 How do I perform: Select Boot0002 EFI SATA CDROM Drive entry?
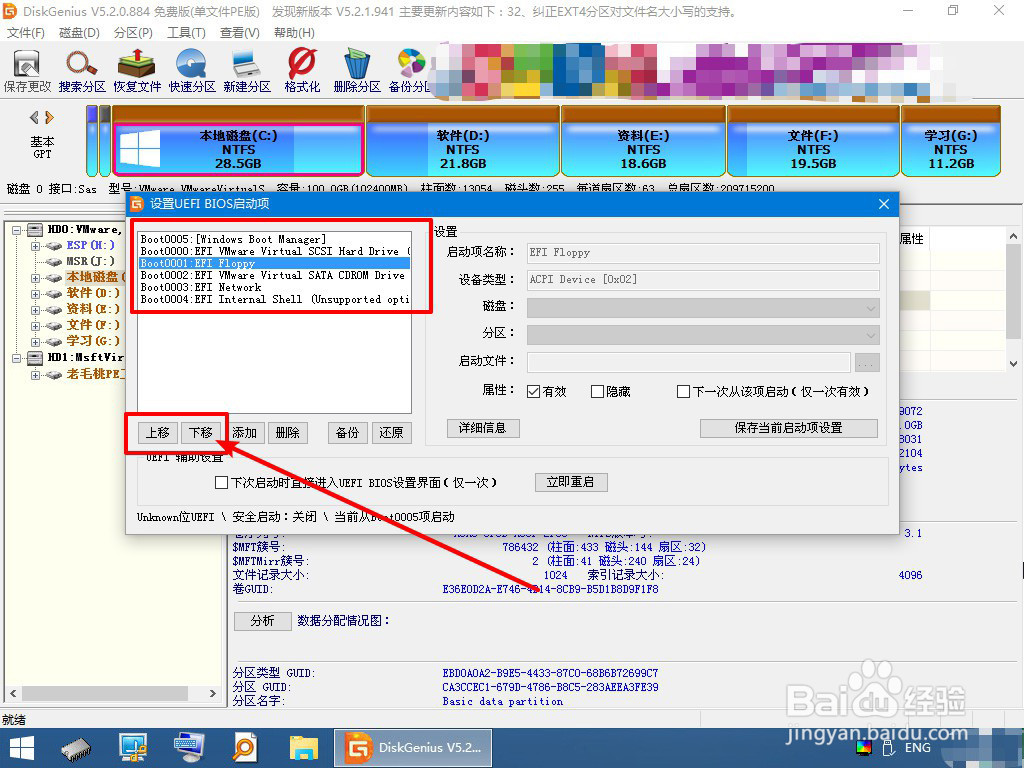click(x=275, y=276)
